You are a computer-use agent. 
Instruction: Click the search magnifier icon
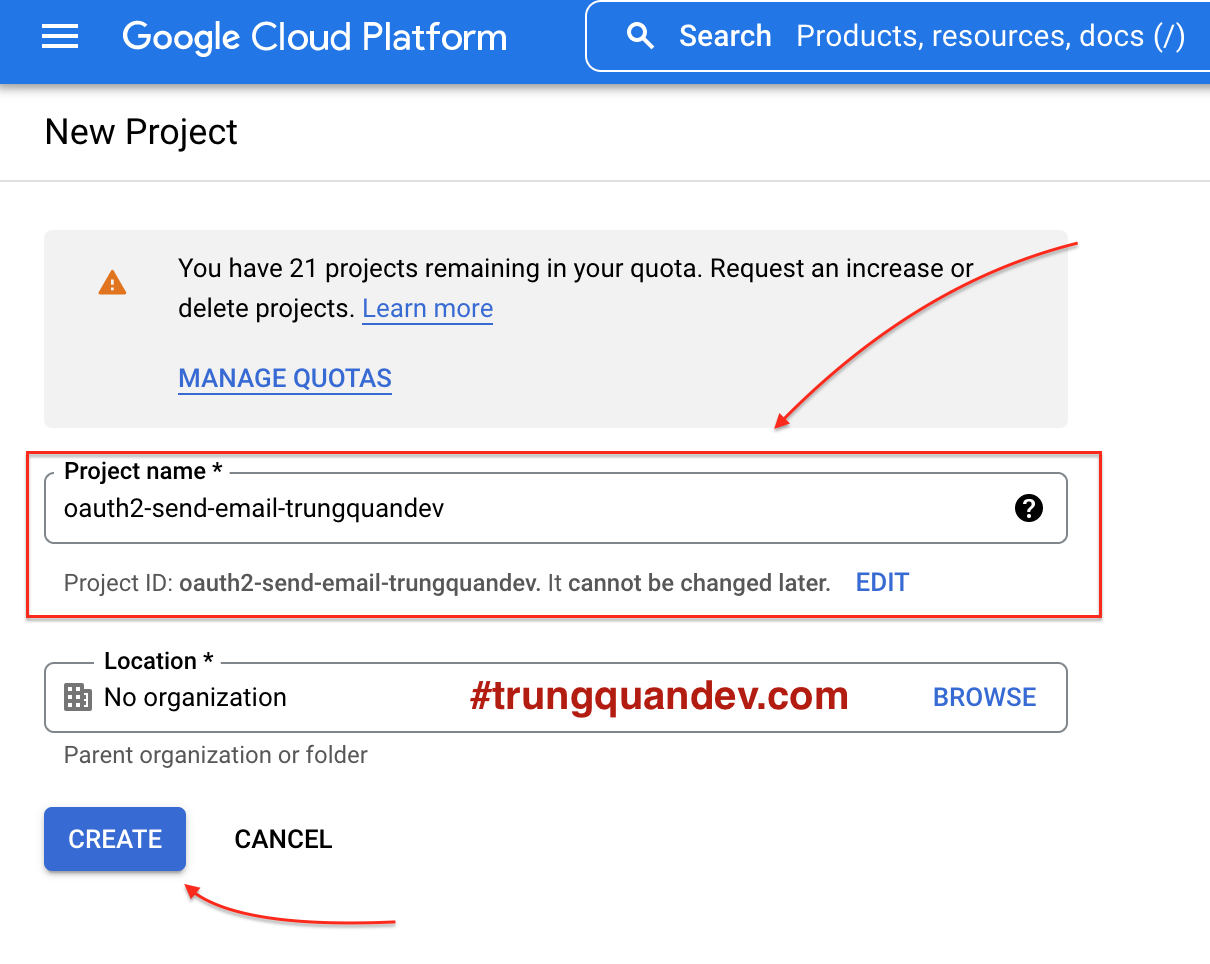tap(640, 35)
